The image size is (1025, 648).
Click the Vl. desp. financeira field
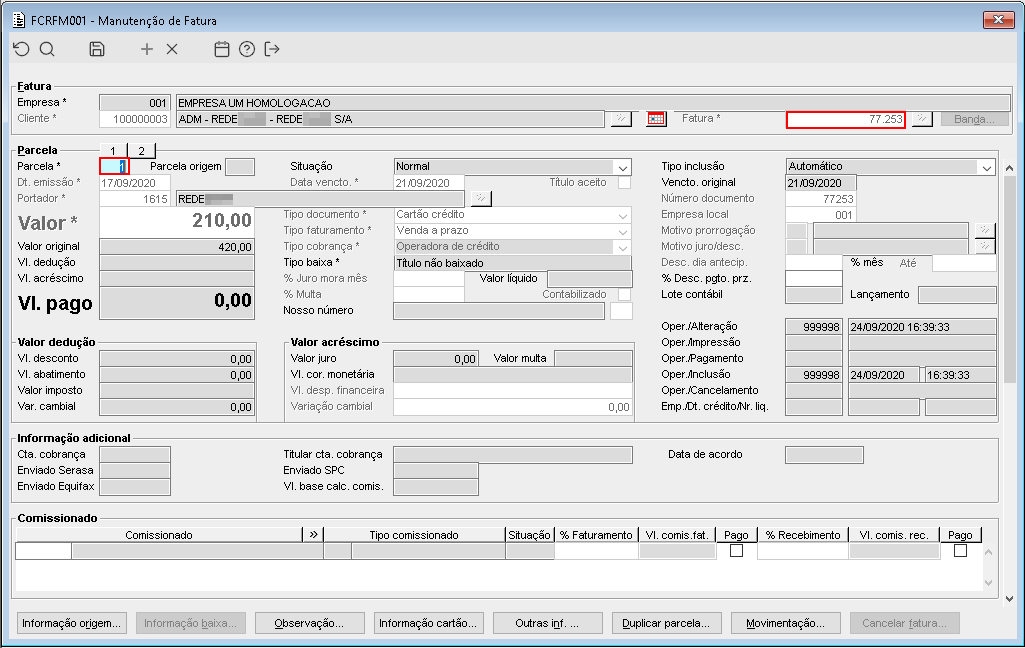[512, 390]
